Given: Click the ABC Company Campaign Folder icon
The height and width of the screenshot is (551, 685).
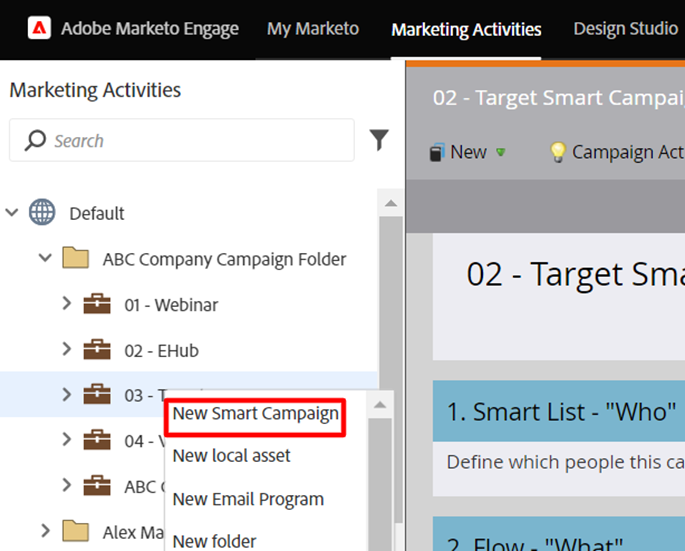Looking at the screenshot, I should [x=76, y=258].
